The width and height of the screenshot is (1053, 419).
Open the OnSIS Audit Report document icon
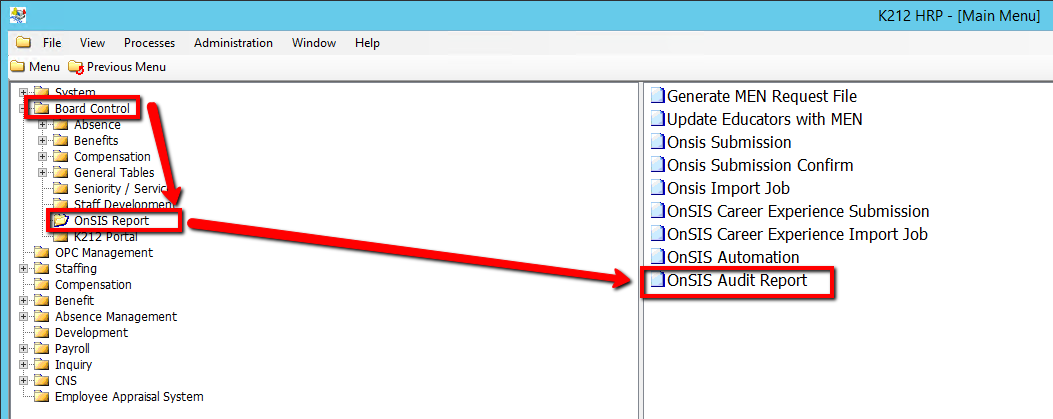[657, 282]
